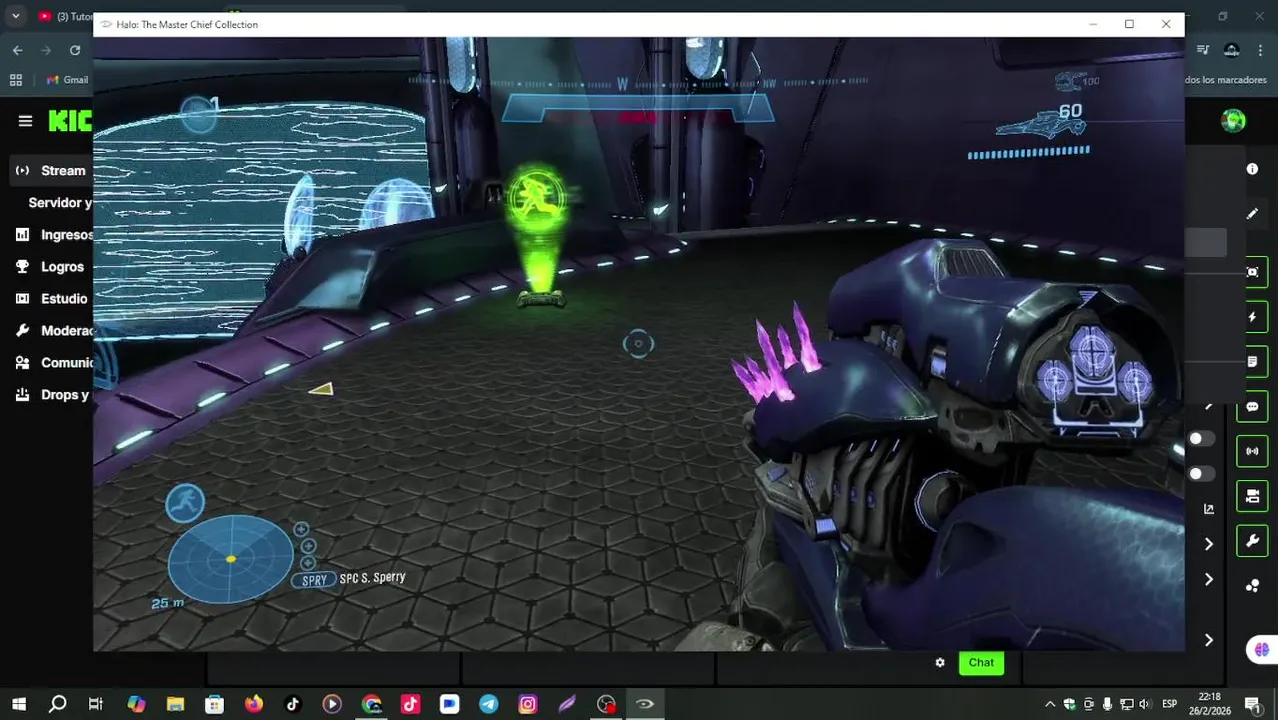Toggle the switch beside the broadcast signal icon

pyautogui.click(x=1200, y=439)
